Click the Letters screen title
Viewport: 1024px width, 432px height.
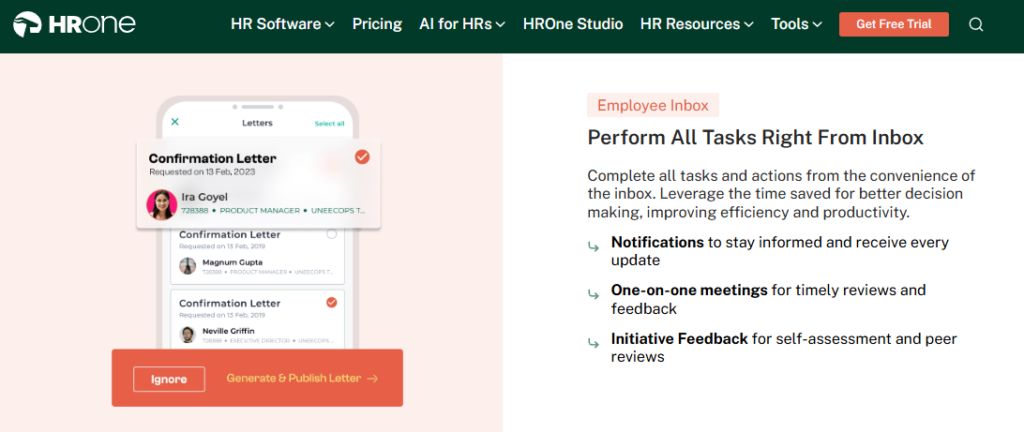tap(257, 123)
